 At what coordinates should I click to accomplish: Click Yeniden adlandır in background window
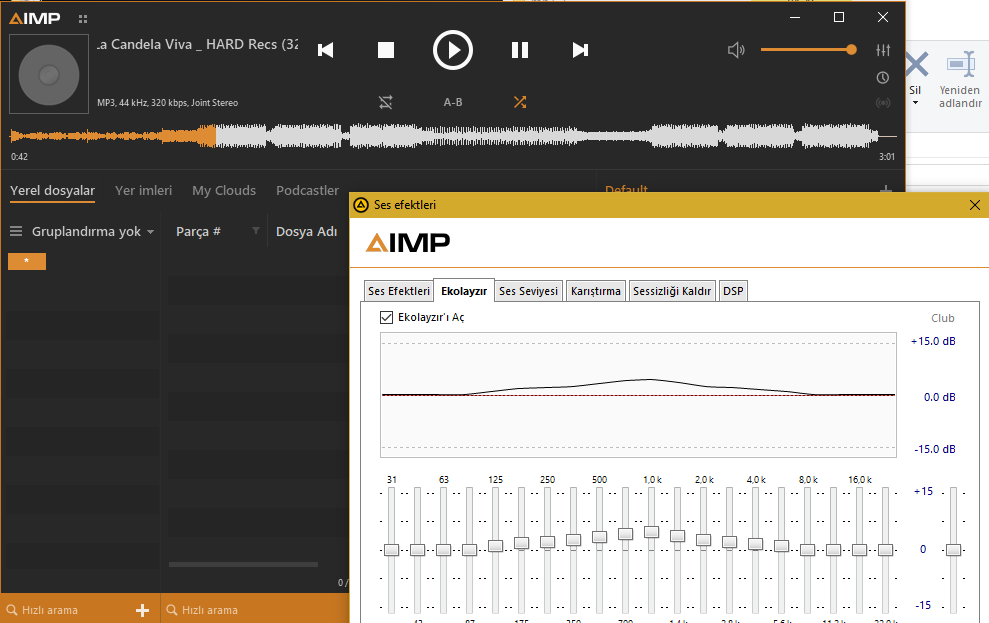click(960, 79)
